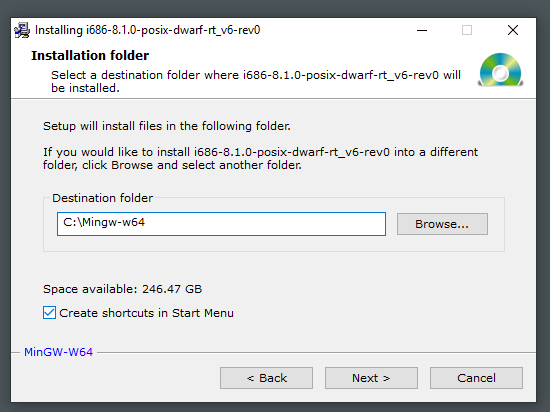The width and height of the screenshot is (550, 412).
Task: Click the installer icon in the title bar
Action: point(22,30)
